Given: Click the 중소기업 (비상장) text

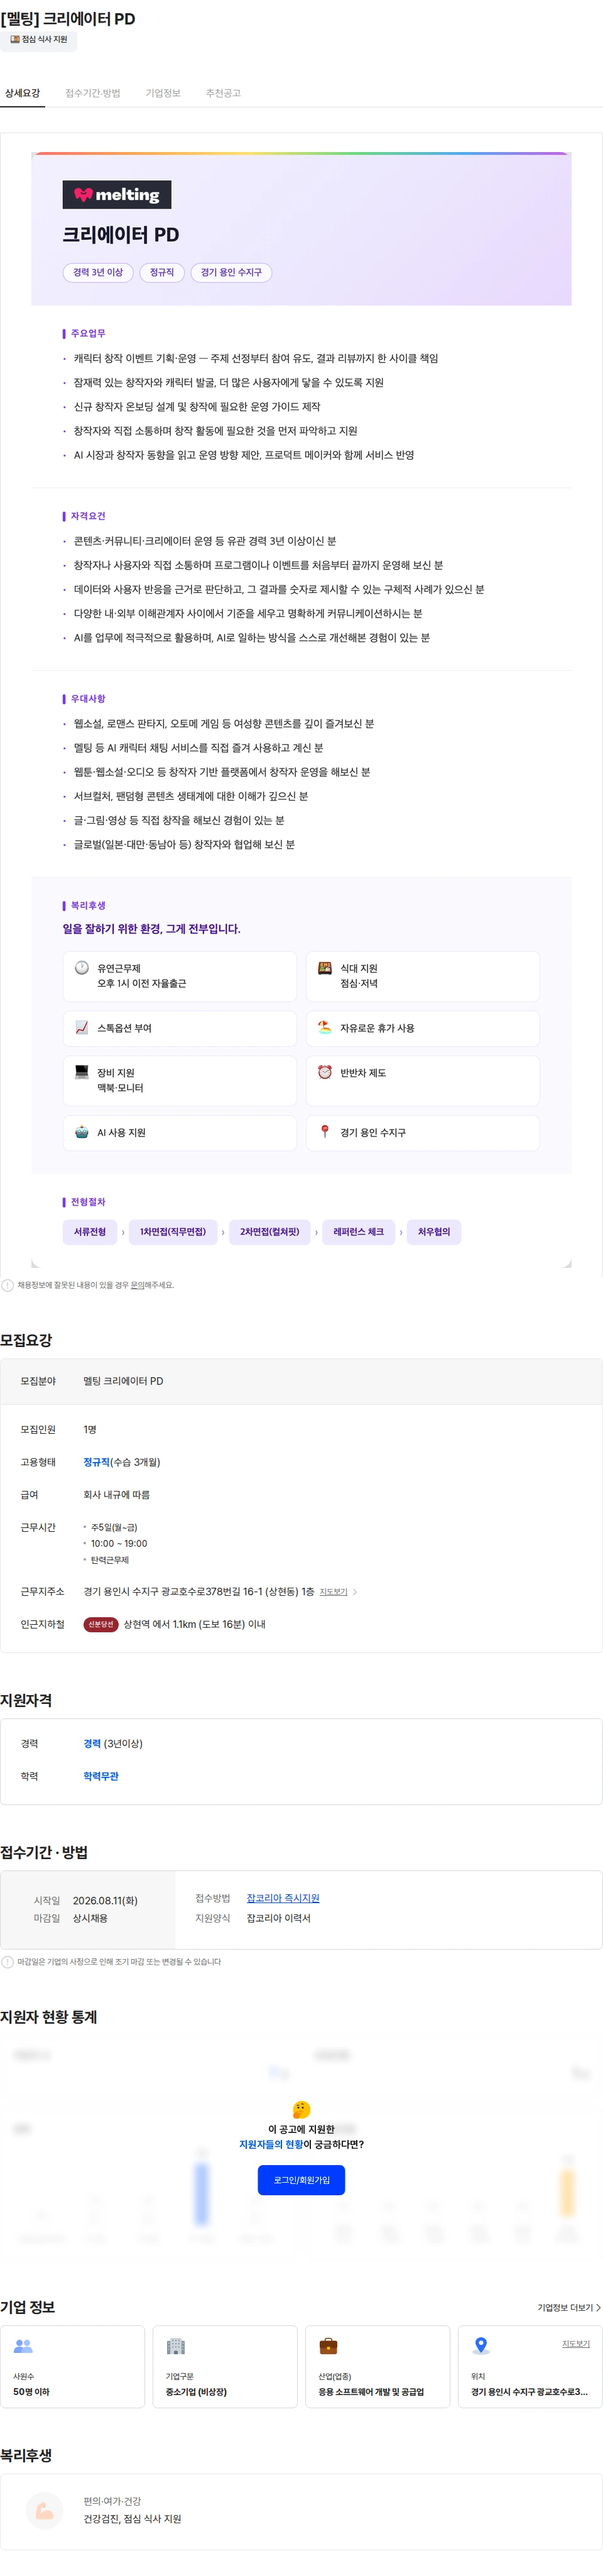Looking at the screenshot, I should (196, 2392).
